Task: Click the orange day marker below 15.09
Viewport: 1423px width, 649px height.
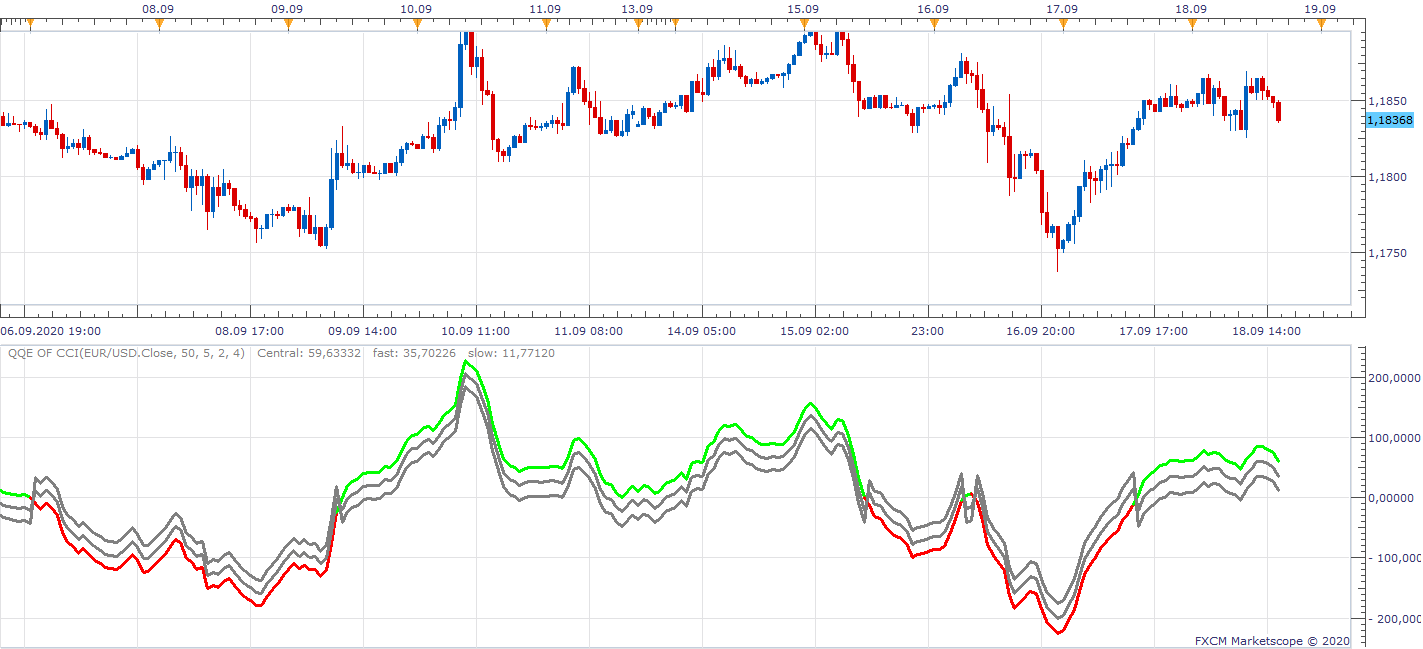Action: (804, 24)
